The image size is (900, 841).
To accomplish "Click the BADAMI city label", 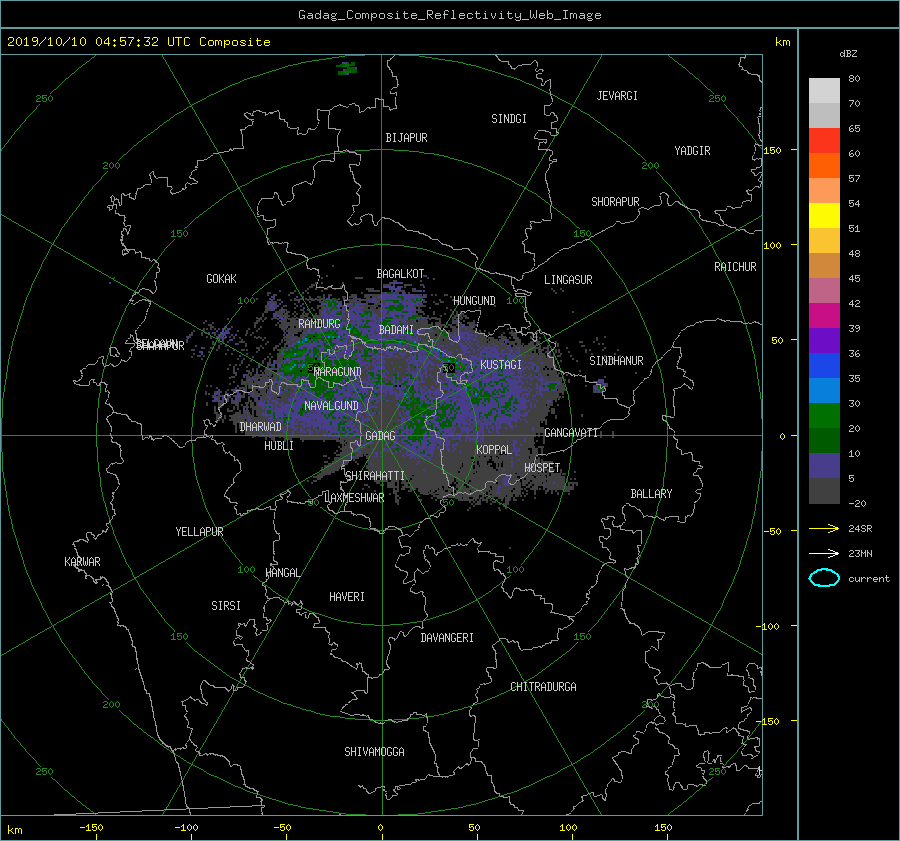I will [395, 330].
